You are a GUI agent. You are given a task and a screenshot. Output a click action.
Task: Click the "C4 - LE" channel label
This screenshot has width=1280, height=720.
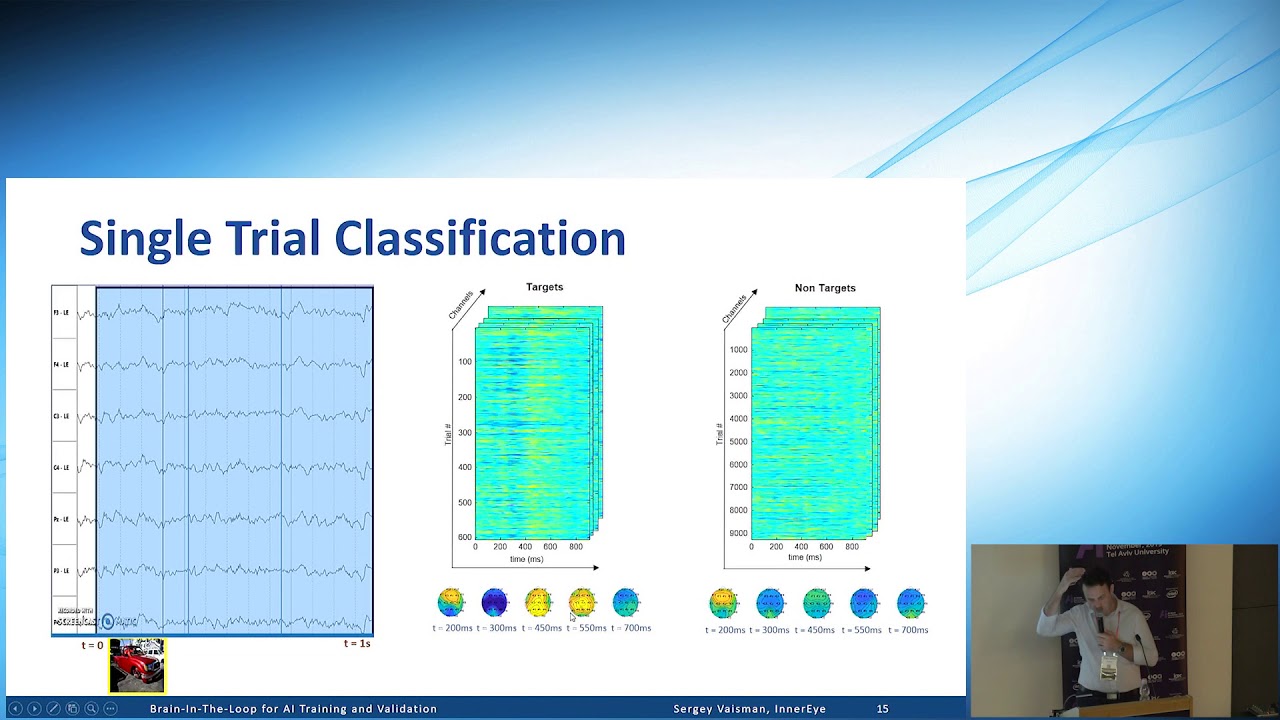[61, 468]
